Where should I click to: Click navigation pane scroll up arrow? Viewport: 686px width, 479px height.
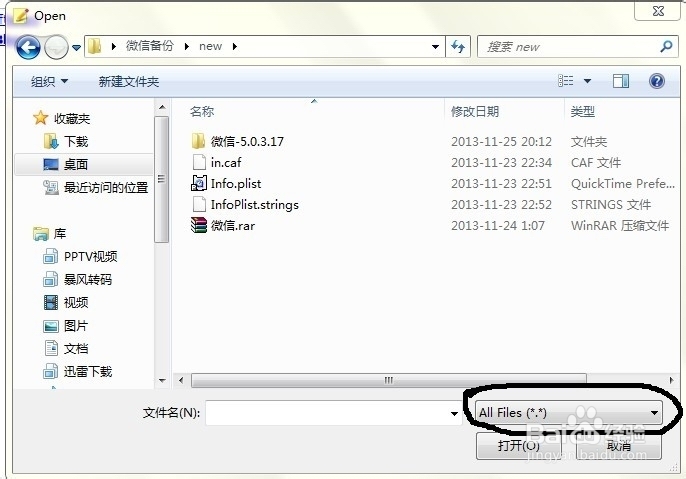click(162, 107)
